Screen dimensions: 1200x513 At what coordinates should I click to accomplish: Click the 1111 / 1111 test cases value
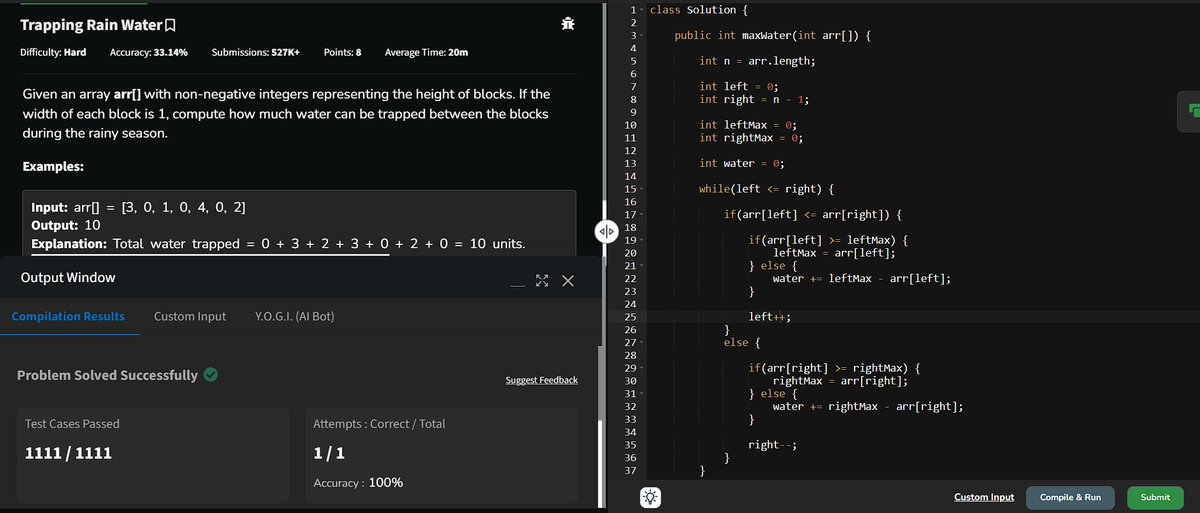click(68, 453)
